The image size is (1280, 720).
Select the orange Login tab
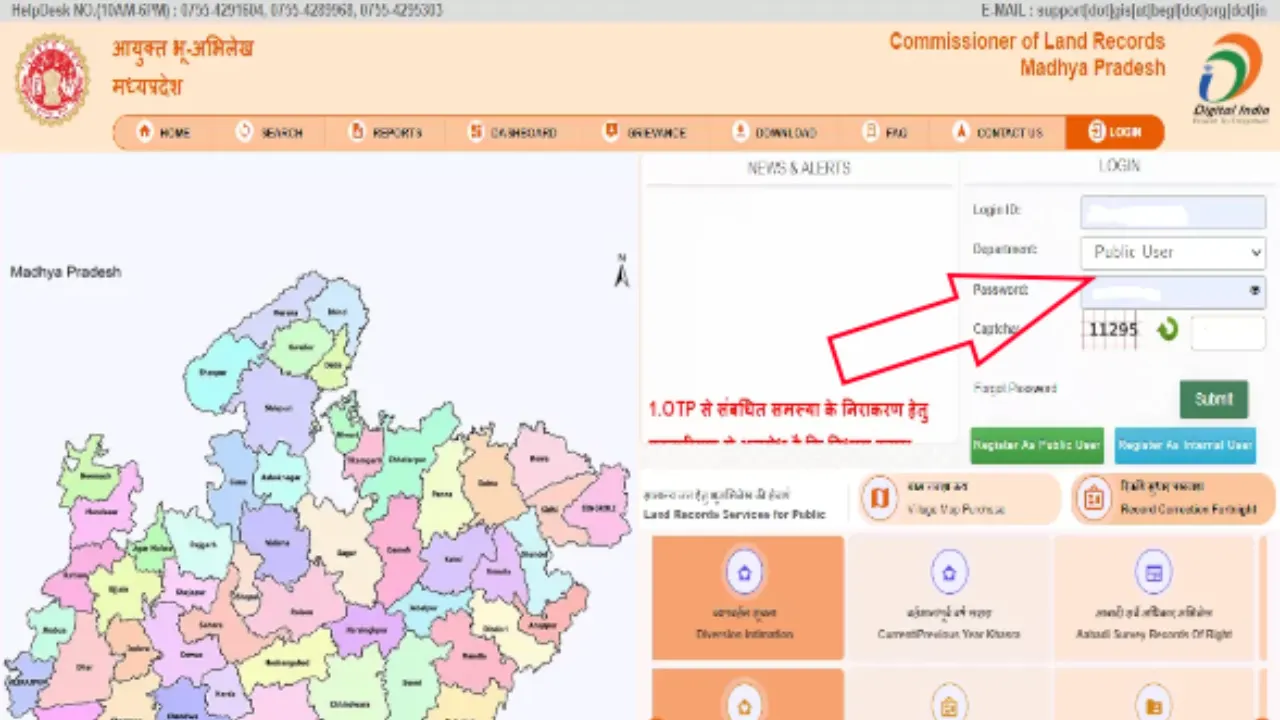(1114, 132)
